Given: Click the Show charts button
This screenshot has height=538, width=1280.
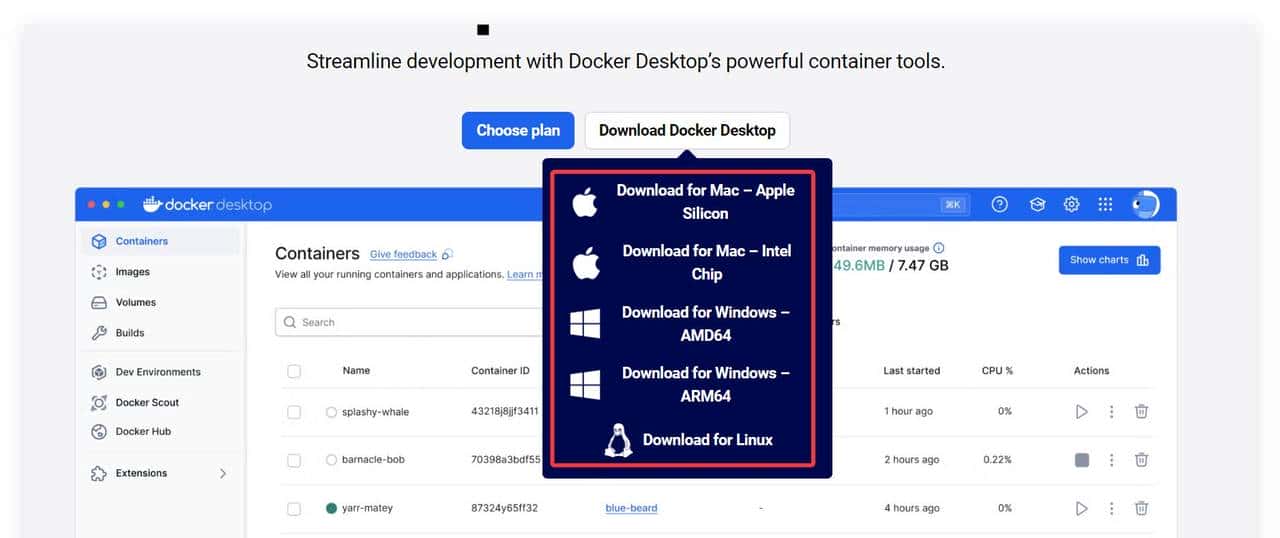Looking at the screenshot, I should (x=1110, y=260).
